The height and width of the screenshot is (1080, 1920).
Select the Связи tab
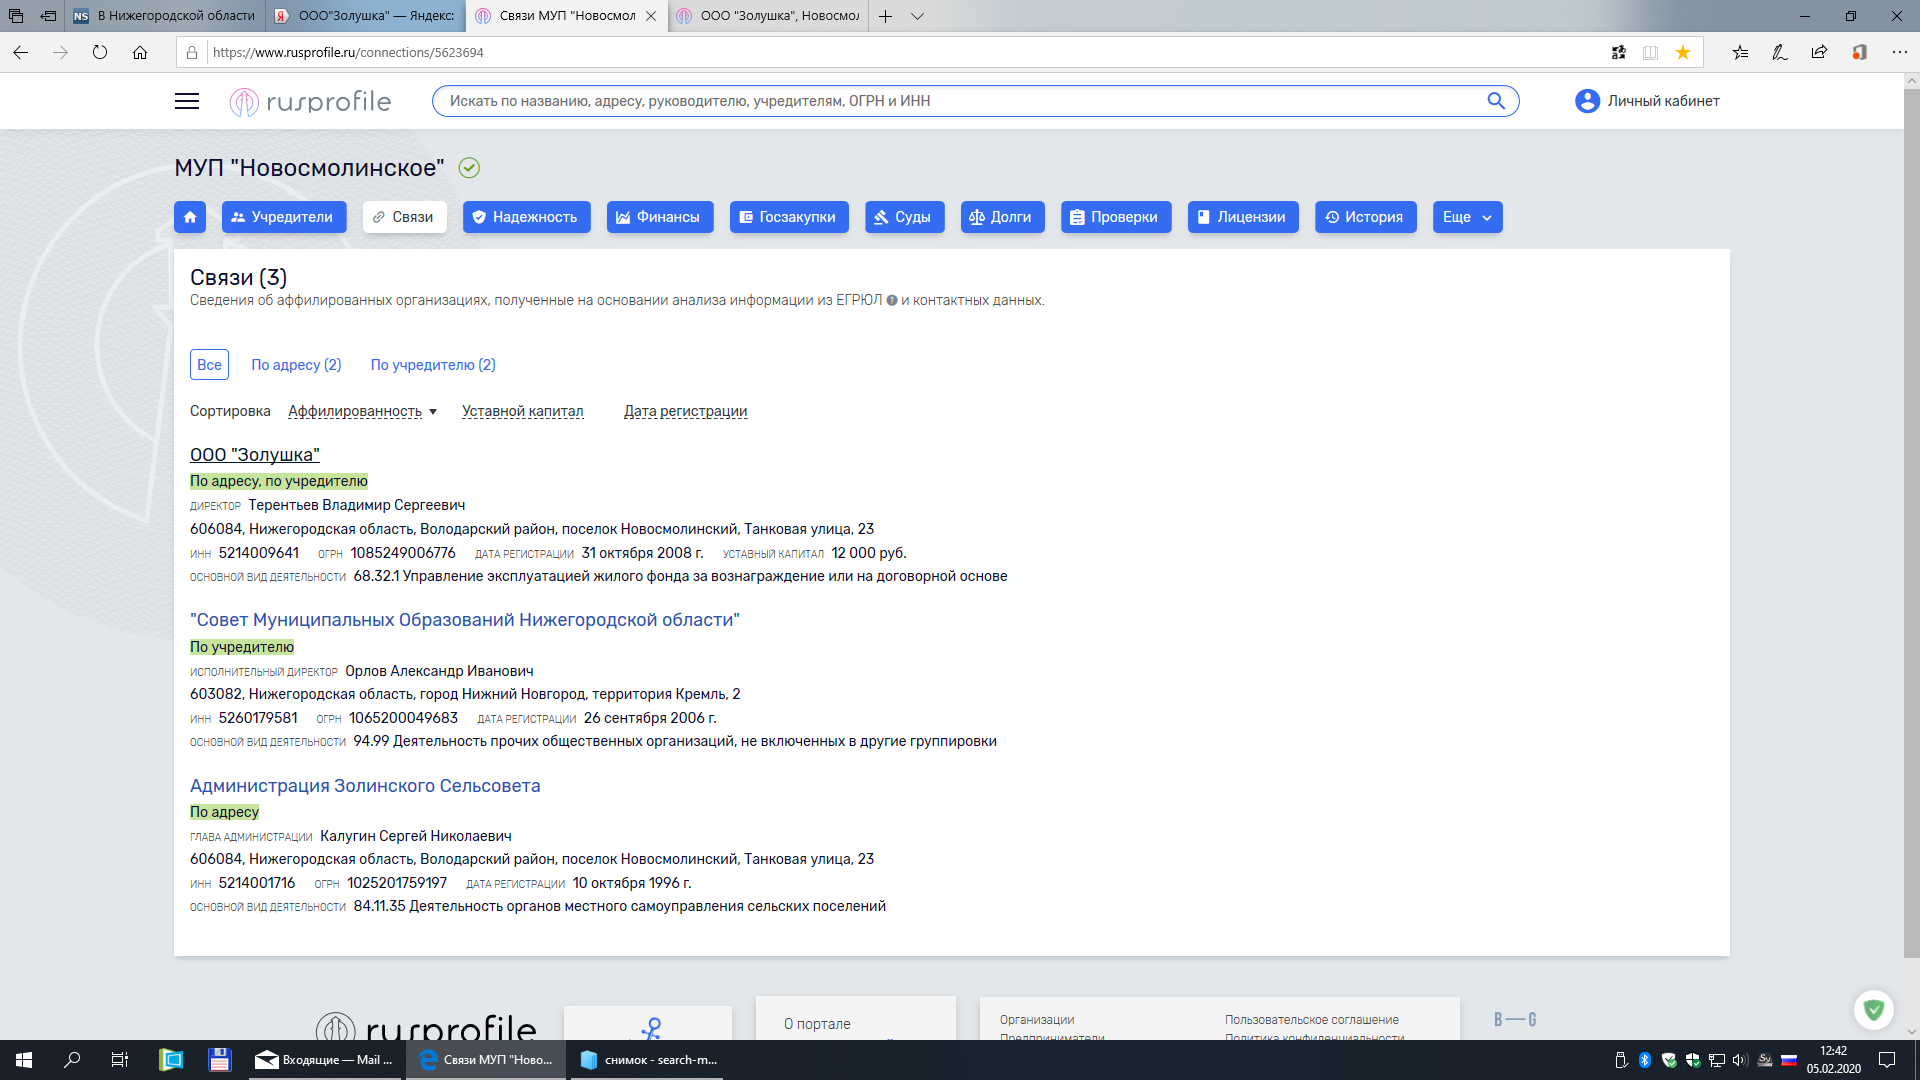coord(404,217)
